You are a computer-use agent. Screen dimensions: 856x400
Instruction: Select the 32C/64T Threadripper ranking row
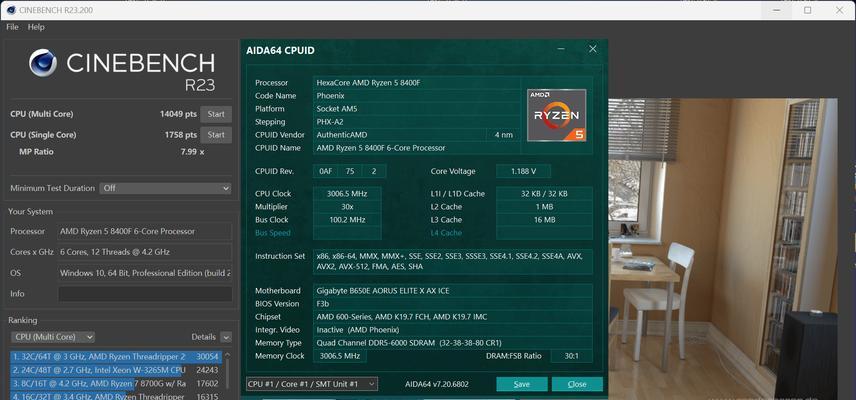pos(116,356)
